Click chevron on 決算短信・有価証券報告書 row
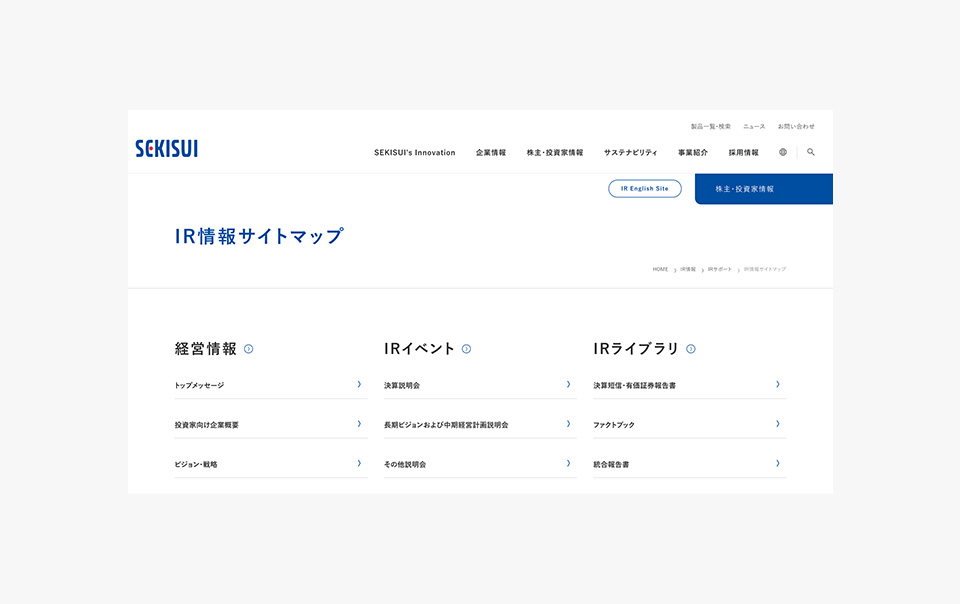The width and height of the screenshot is (960, 604). (778, 384)
